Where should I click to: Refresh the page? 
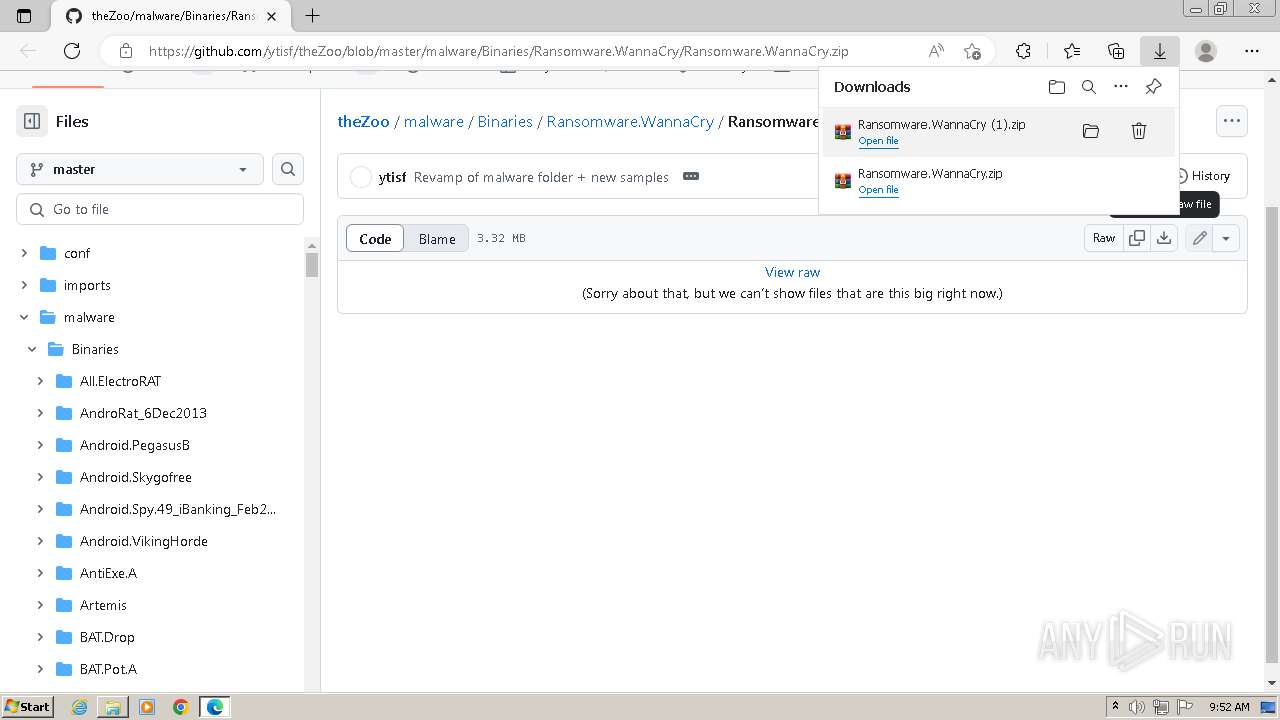coord(72,51)
